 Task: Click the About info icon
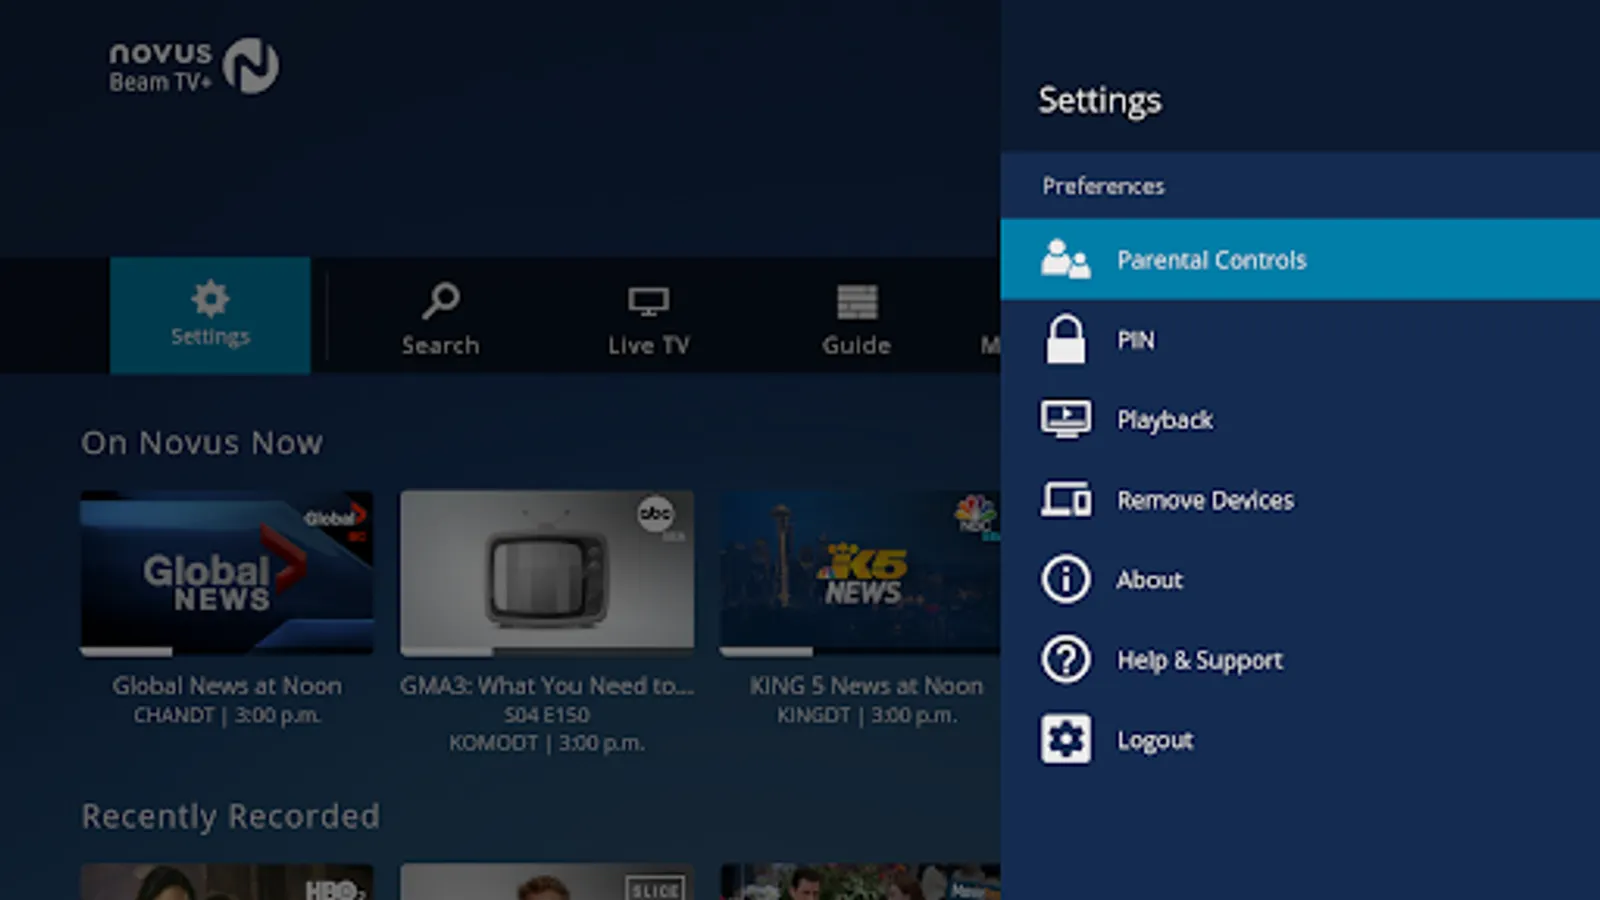point(1065,579)
